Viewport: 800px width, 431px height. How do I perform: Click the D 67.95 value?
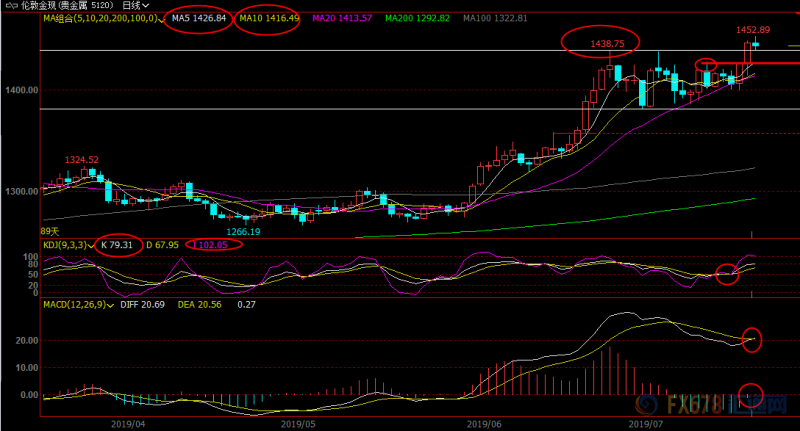click(x=162, y=245)
